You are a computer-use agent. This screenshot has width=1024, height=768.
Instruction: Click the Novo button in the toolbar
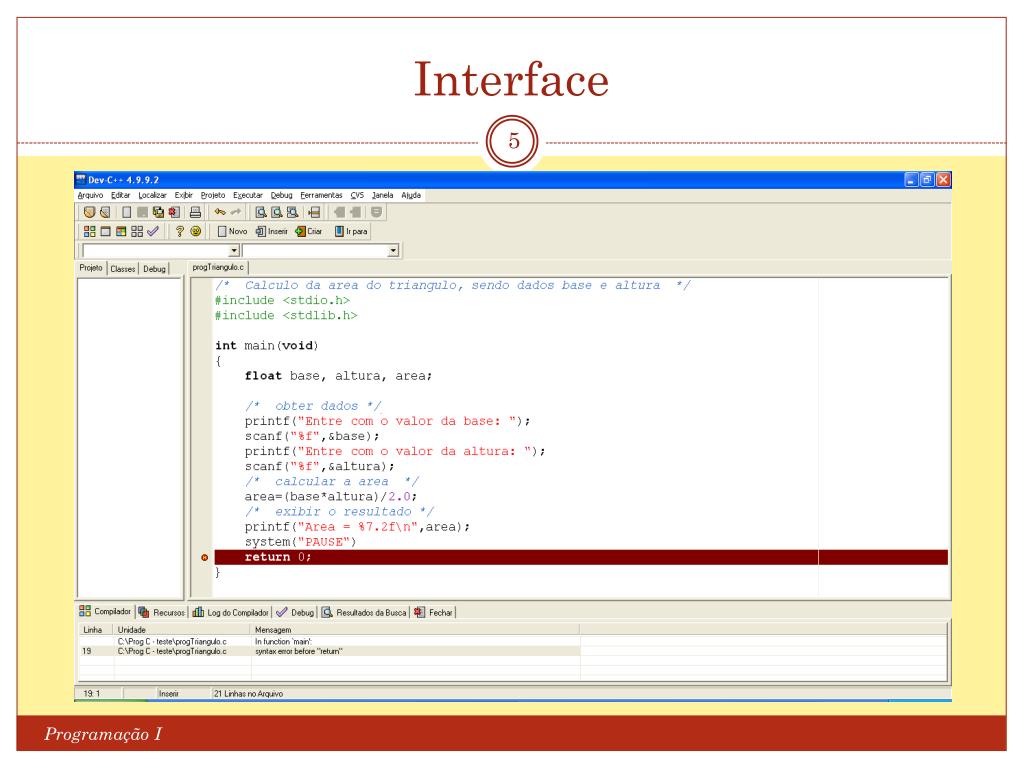(232, 231)
